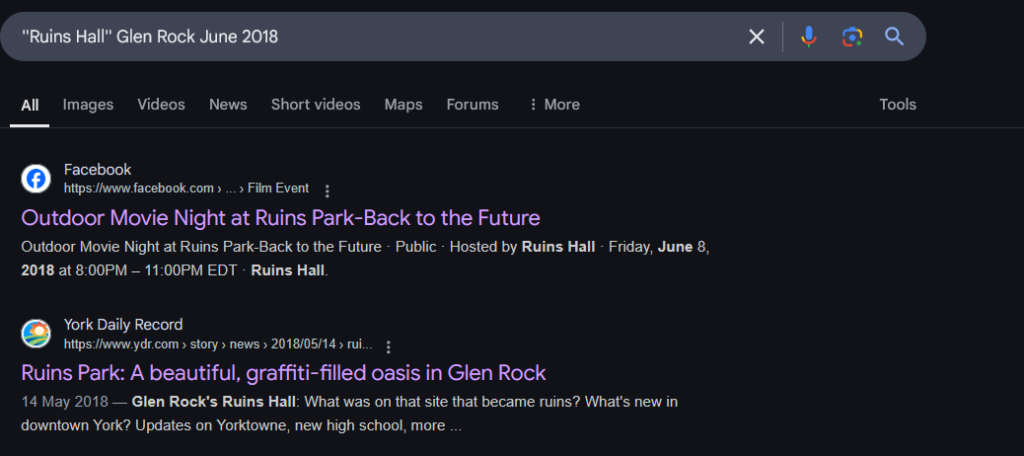Open the Tools filter button
The image size is (1024, 456).
pos(897,105)
